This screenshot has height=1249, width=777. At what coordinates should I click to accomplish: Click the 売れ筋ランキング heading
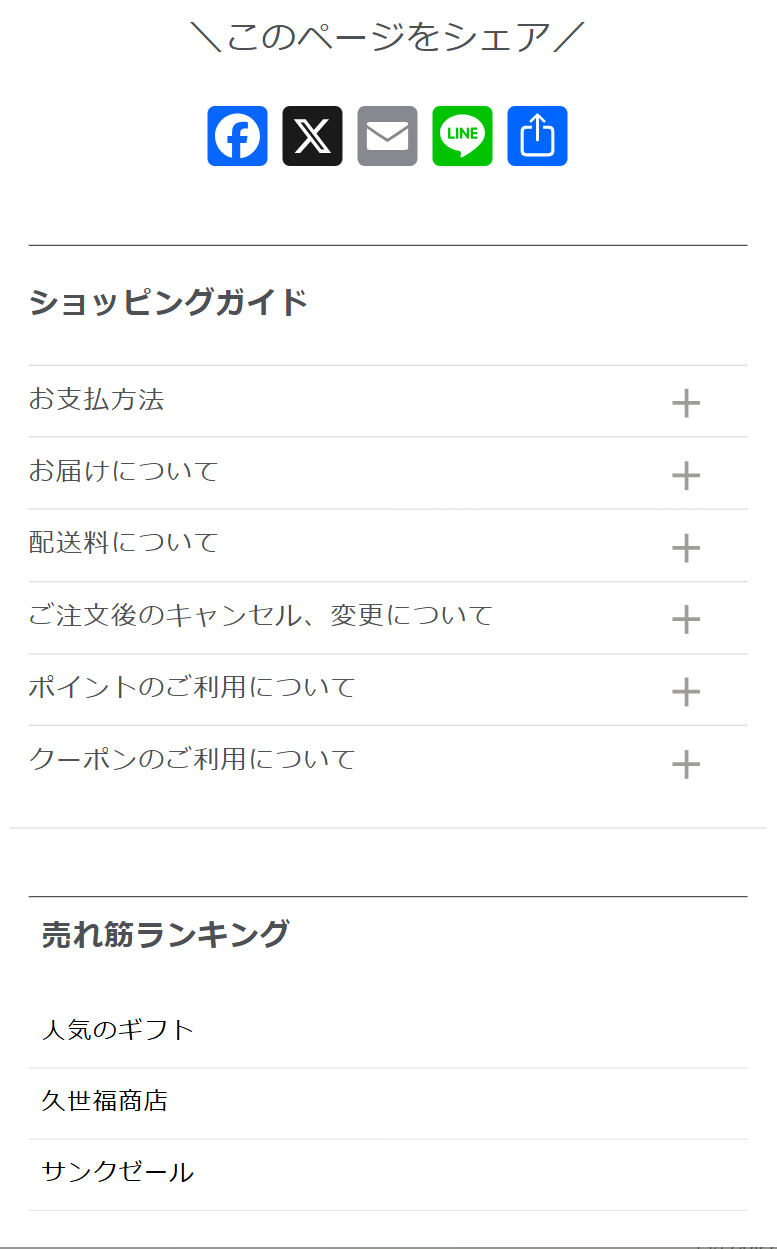tap(165, 934)
